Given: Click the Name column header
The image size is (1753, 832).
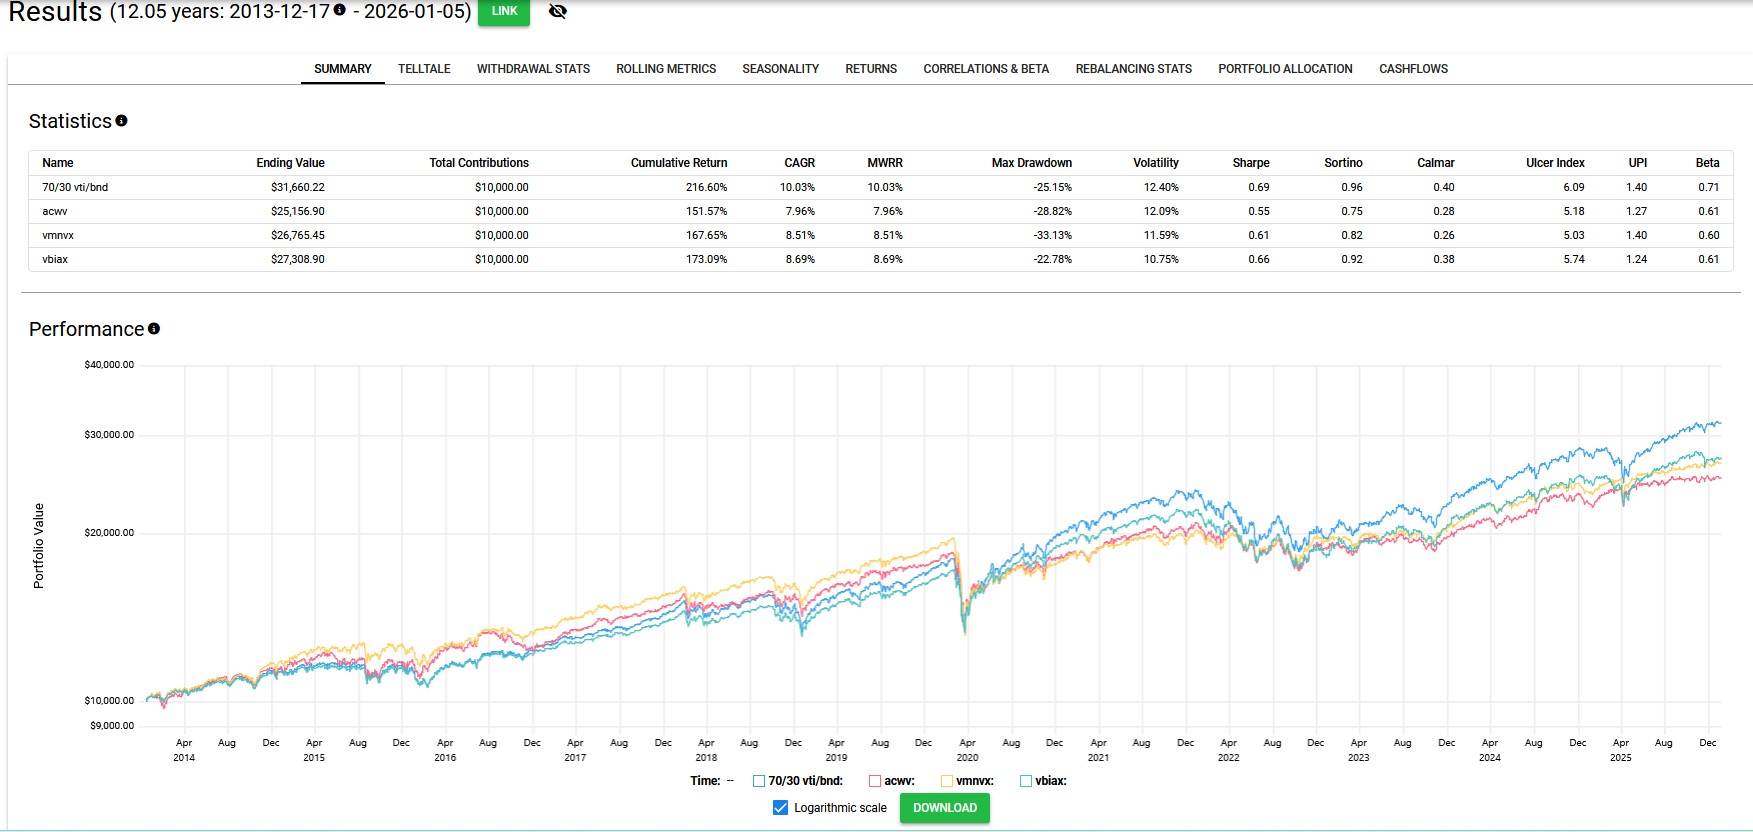Looking at the screenshot, I should pyautogui.click(x=58, y=163).
